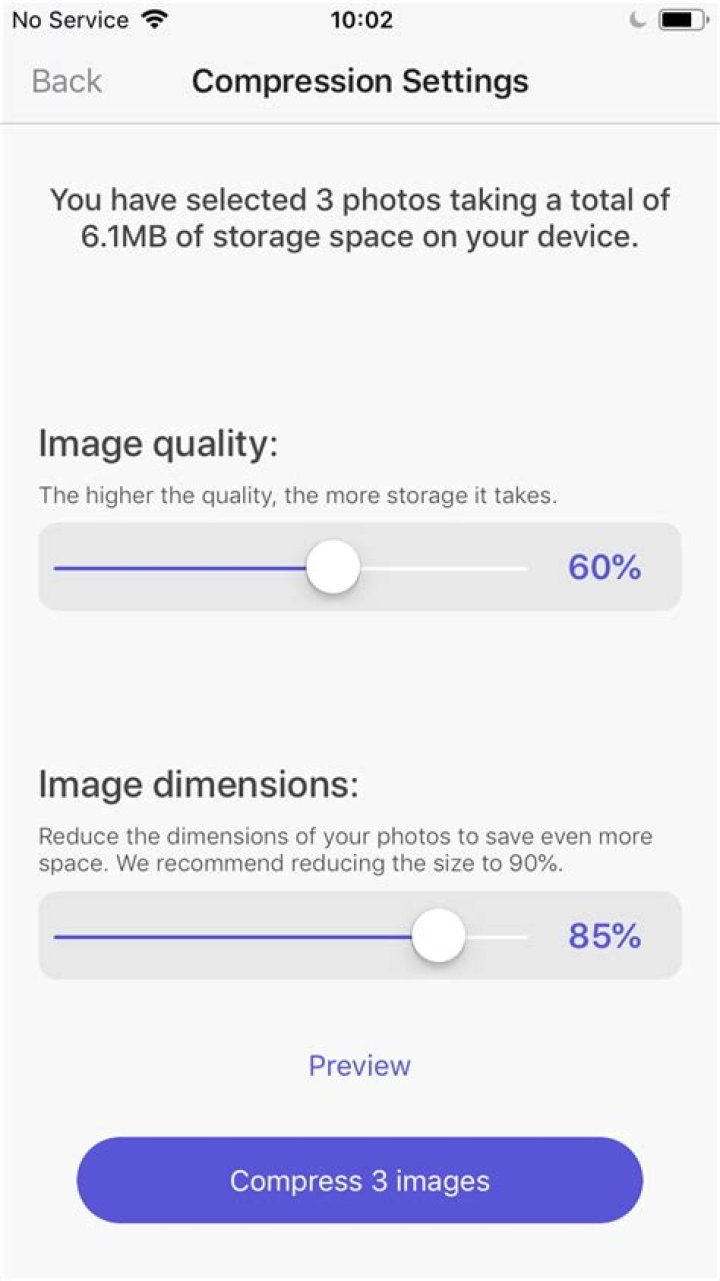The width and height of the screenshot is (720, 1281).
Task: Tap the clock showing 10:02
Action: pos(359,19)
